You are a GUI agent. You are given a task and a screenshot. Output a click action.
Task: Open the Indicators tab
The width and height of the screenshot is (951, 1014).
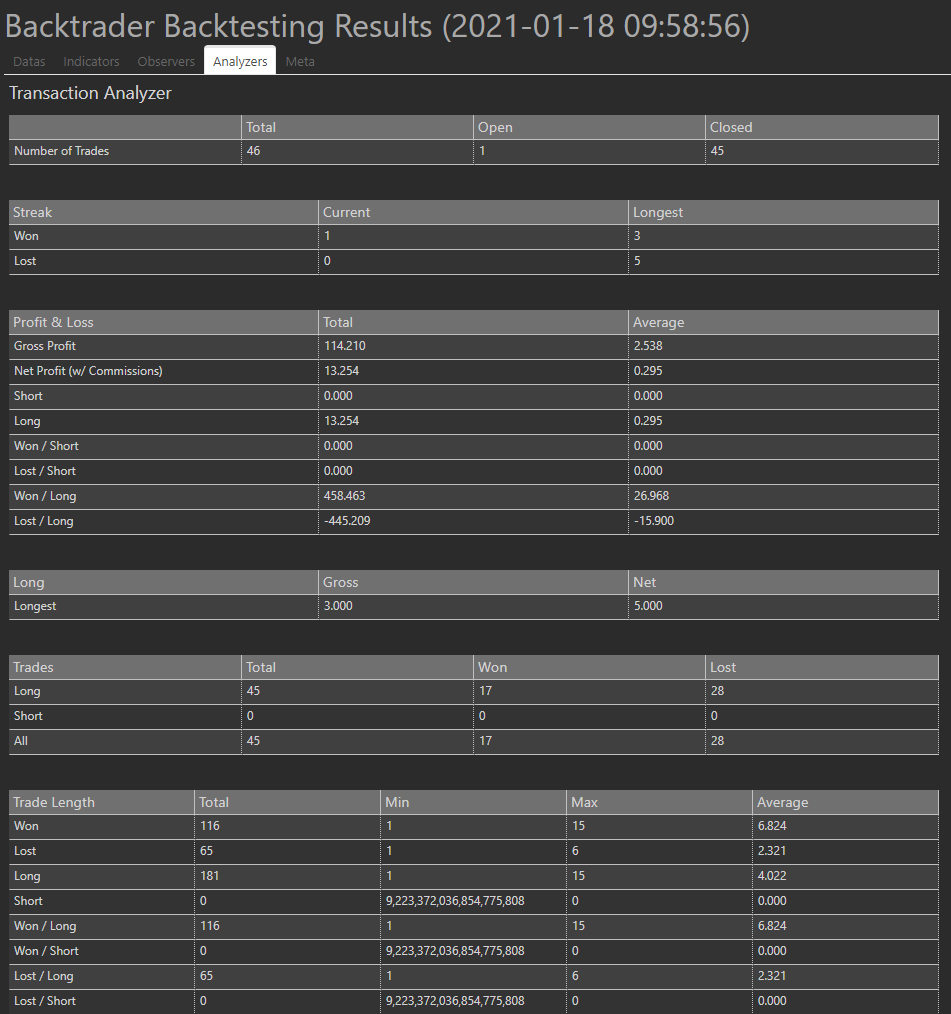click(91, 61)
